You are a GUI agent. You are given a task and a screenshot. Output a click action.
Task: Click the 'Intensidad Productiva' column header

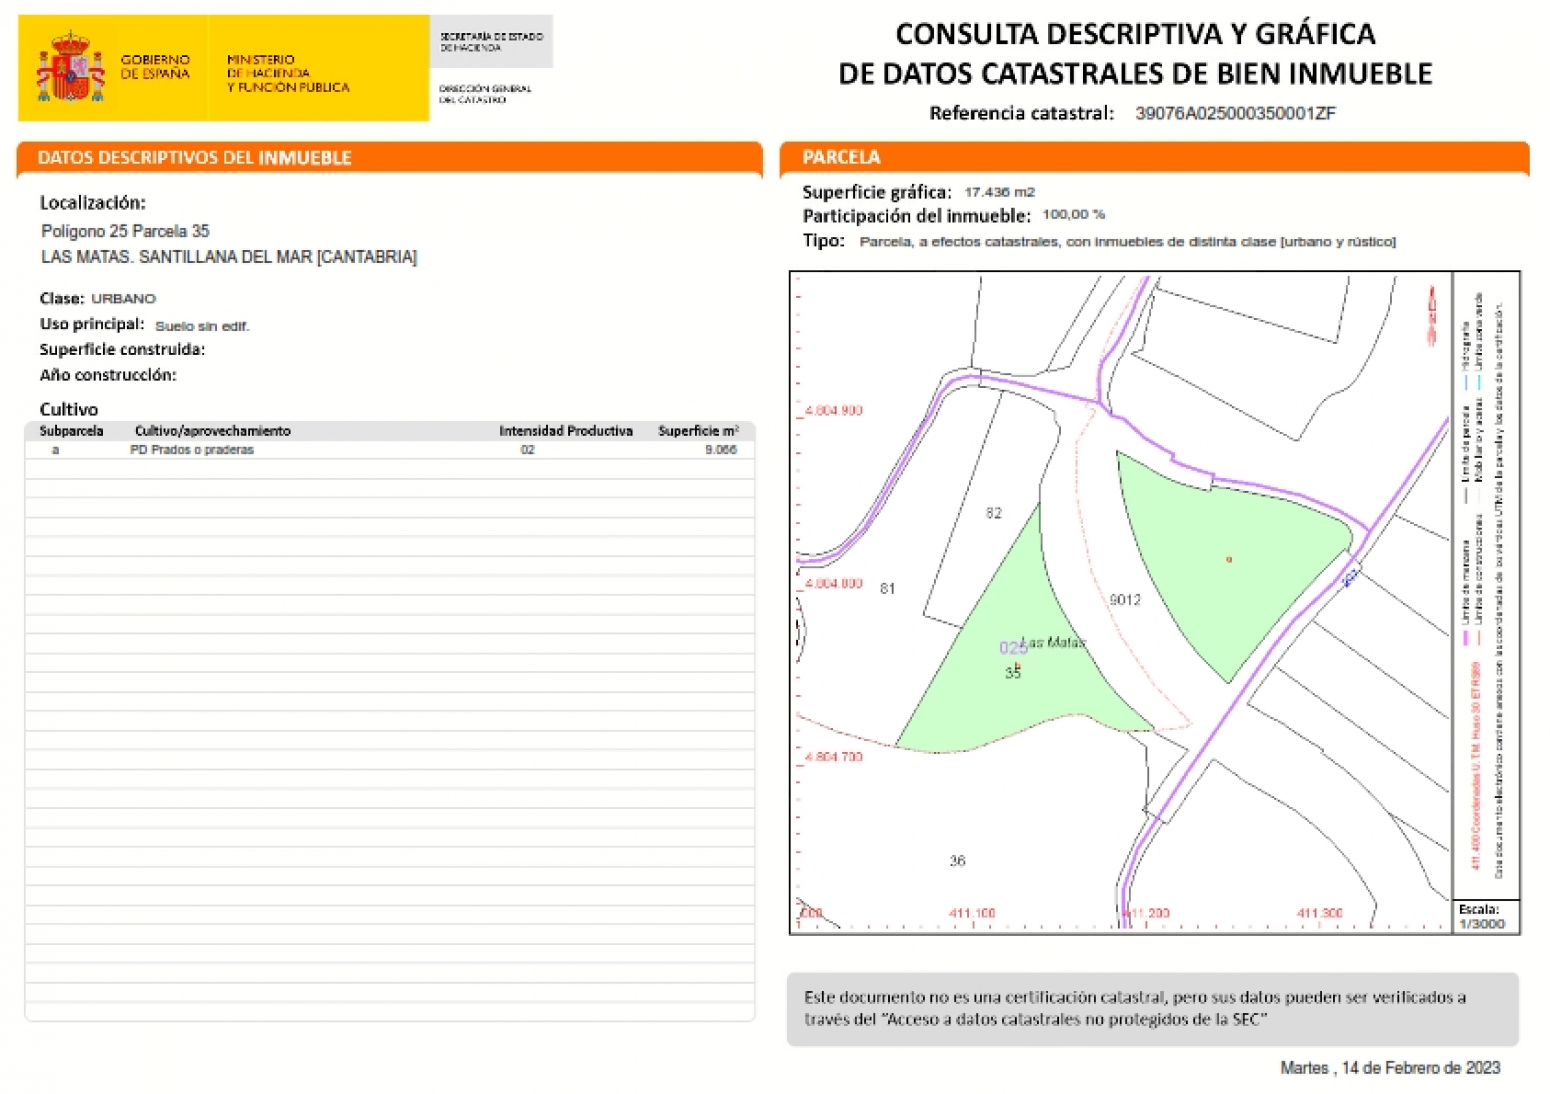566,431
